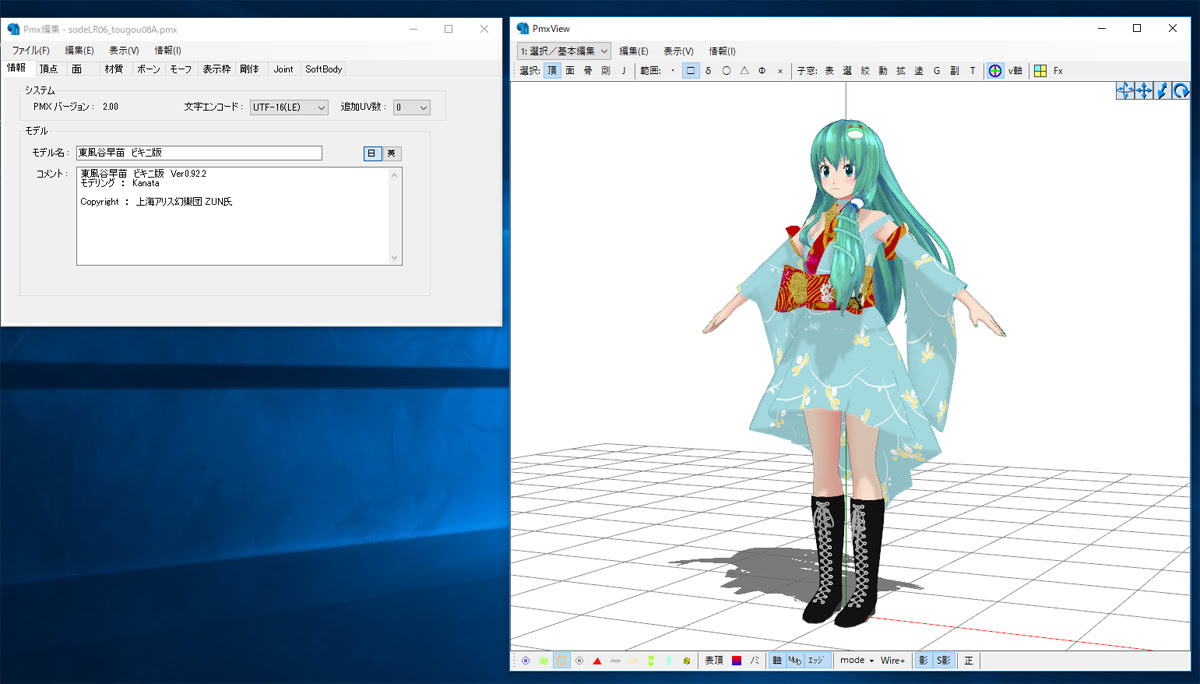Choose triangle range selection
The image size is (1200, 684).
[744, 71]
